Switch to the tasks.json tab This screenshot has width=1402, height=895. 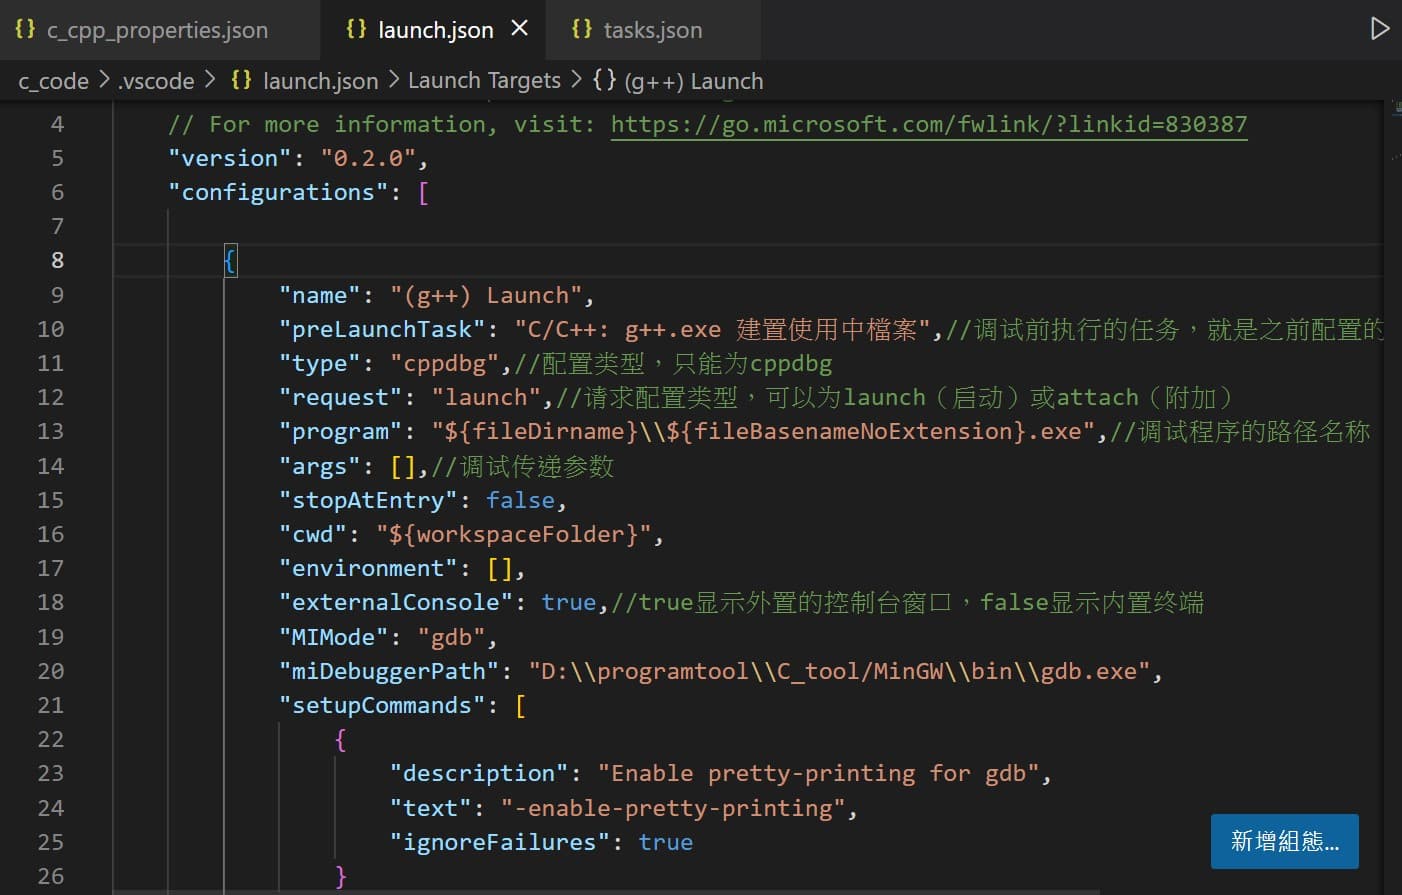650,30
